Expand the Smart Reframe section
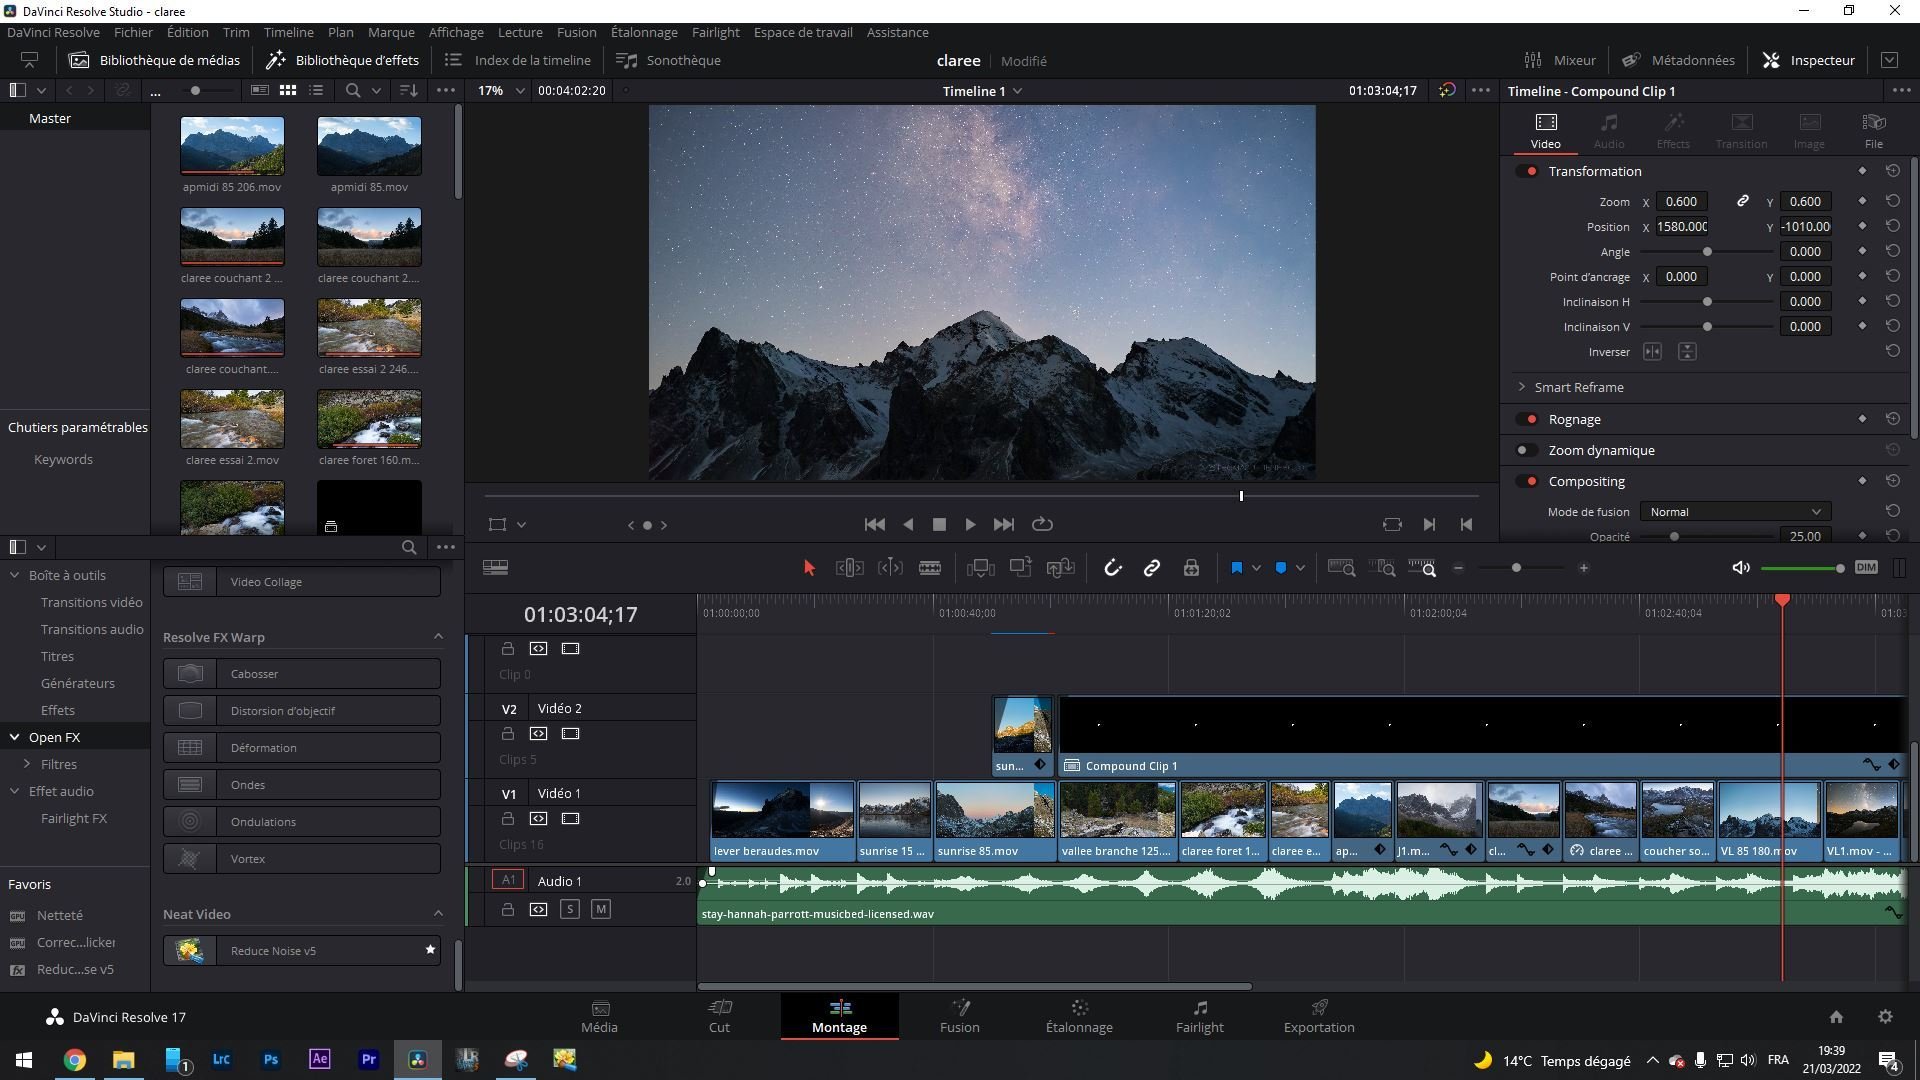 coord(1522,387)
